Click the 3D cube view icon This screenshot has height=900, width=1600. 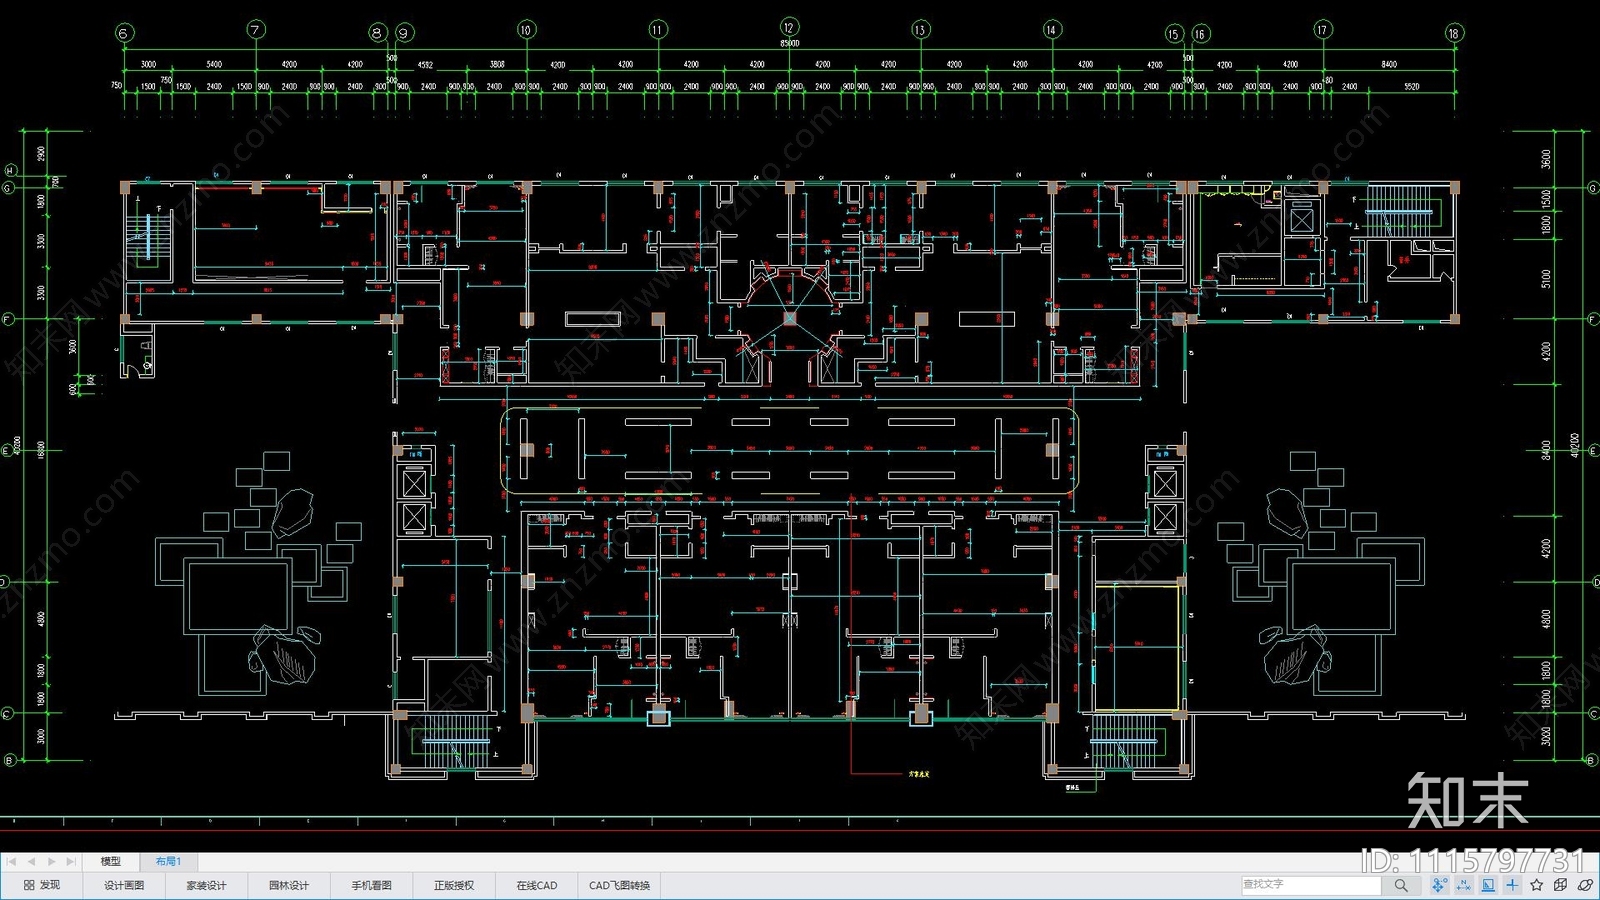[x=1561, y=885]
